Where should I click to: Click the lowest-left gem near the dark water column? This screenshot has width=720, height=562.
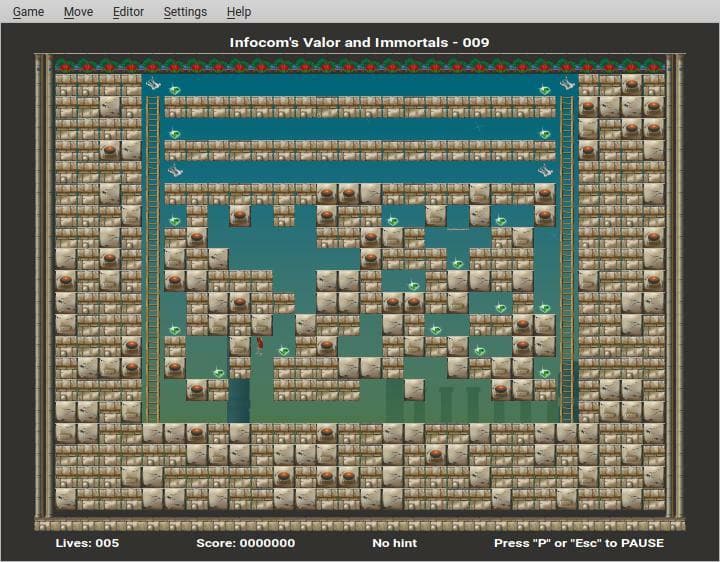click(219, 373)
